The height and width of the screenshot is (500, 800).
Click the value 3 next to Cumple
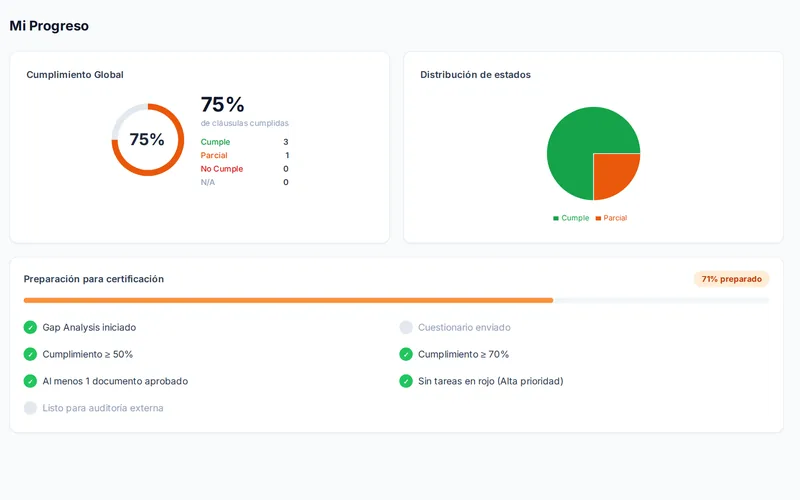click(286, 142)
